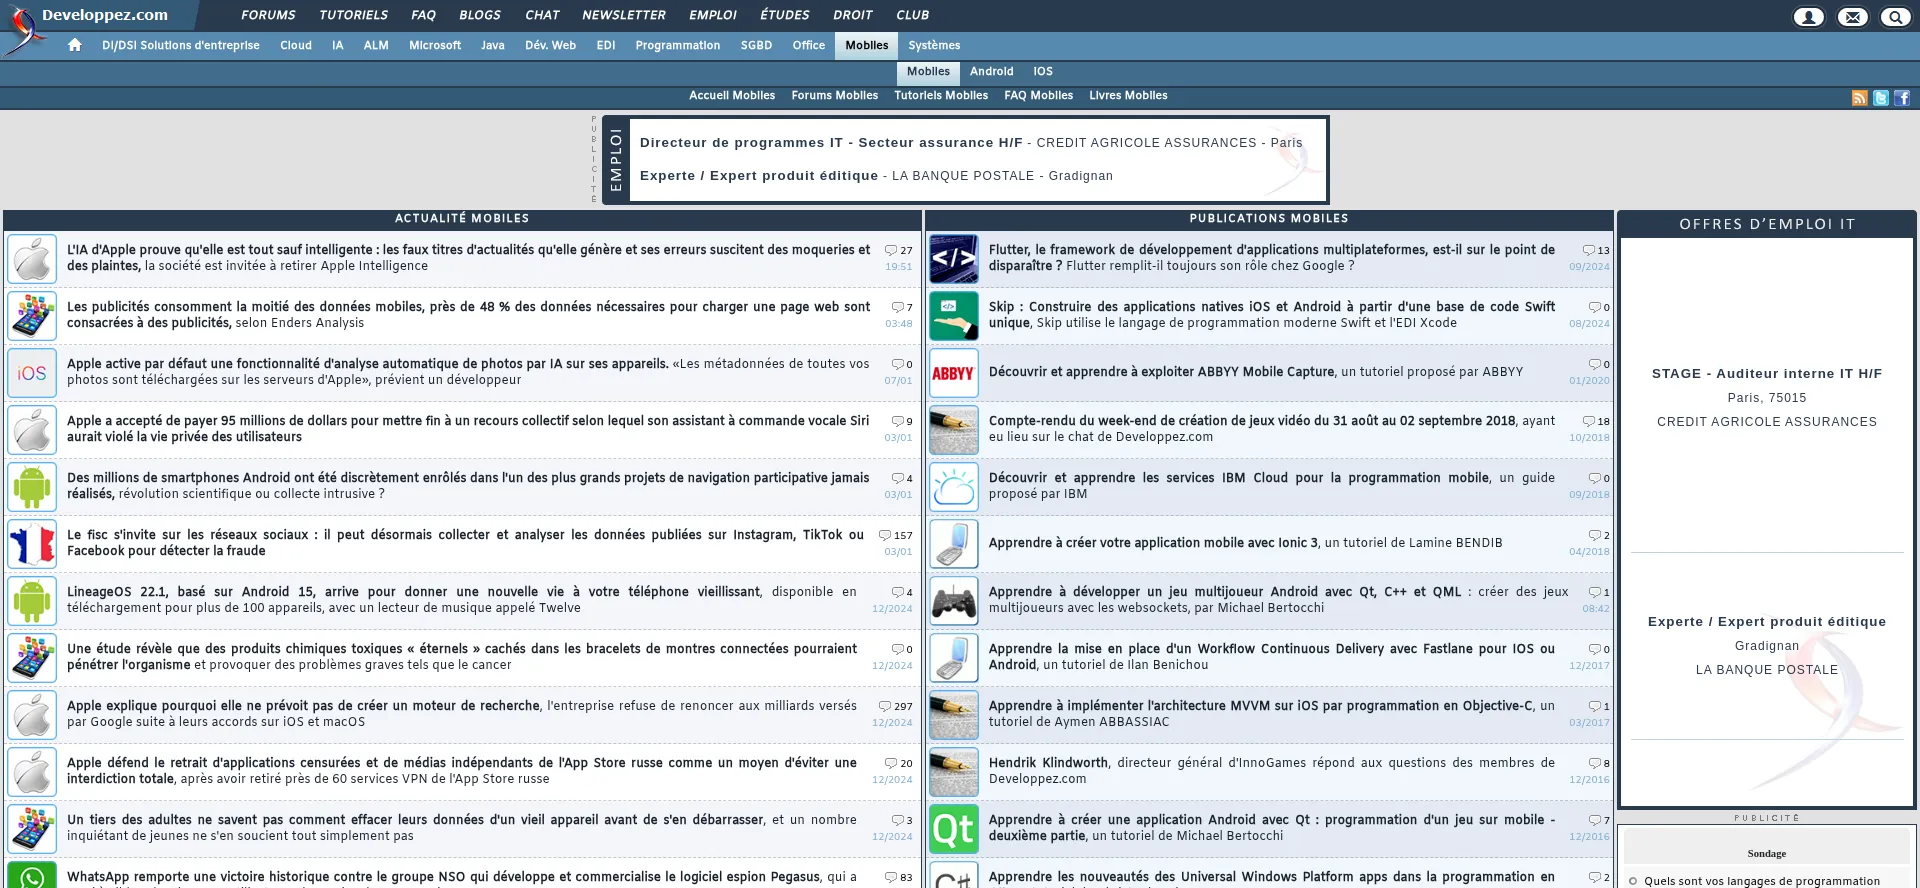Open Directeur de programmes IT job banner
This screenshot has height=888, width=1920.
[x=971, y=143]
